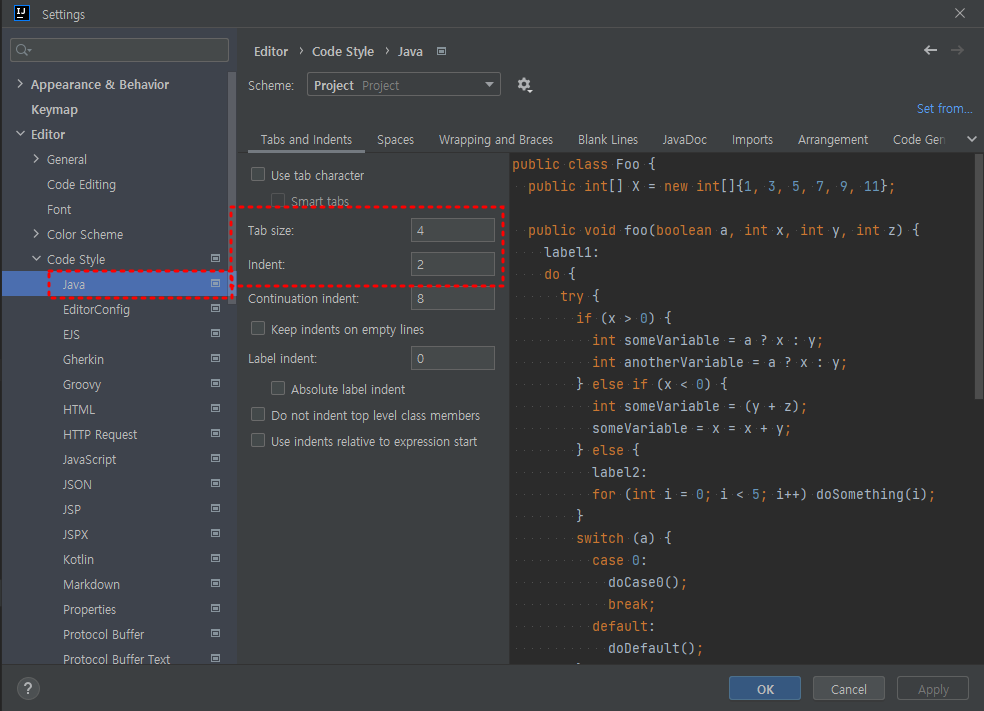984x711 pixels.
Task: Open the help question mark button
Action: pyautogui.click(x=28, y=688)
